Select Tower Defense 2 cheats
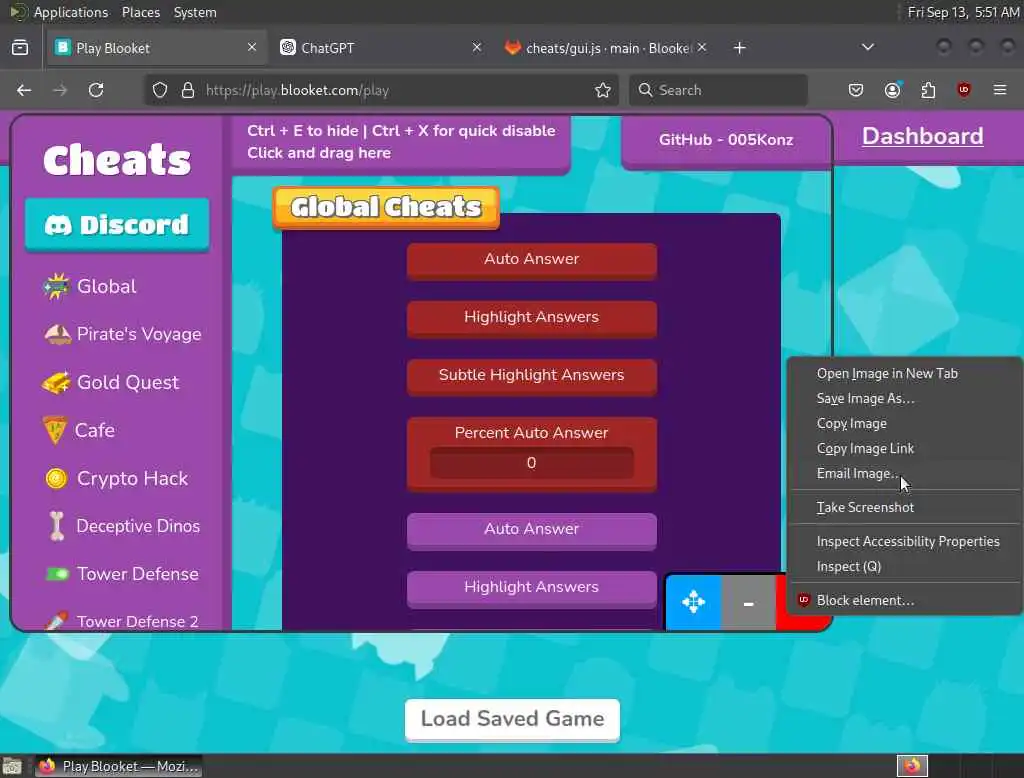The image size is (1024, 778). [121, 621]
